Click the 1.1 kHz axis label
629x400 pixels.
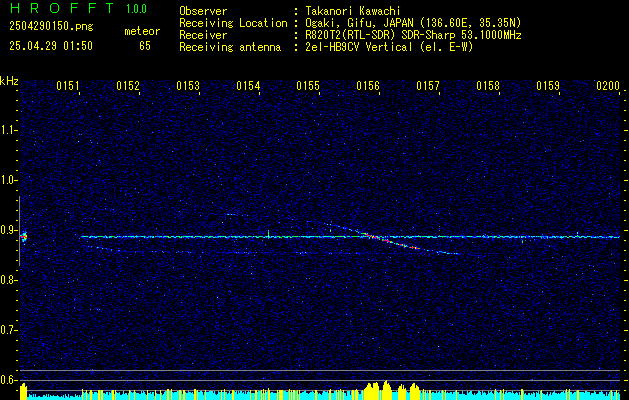click(9, 130)
